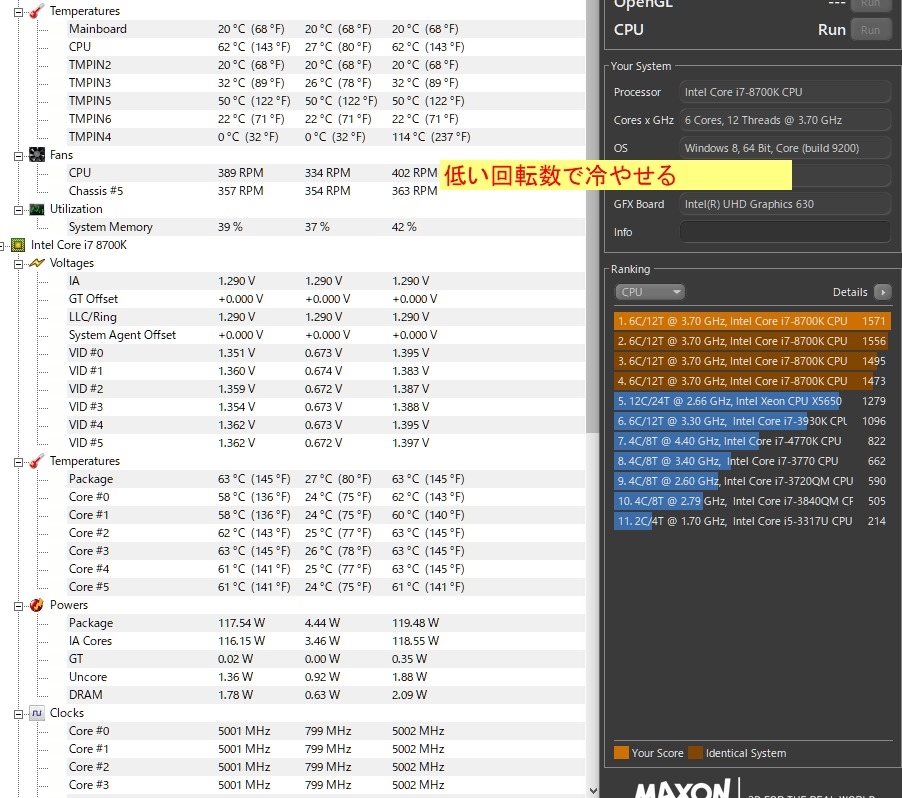The image size is (902, 798).
Task: Click the OS field Windows 8 64 Bit
Action: [x=785, y=148]
